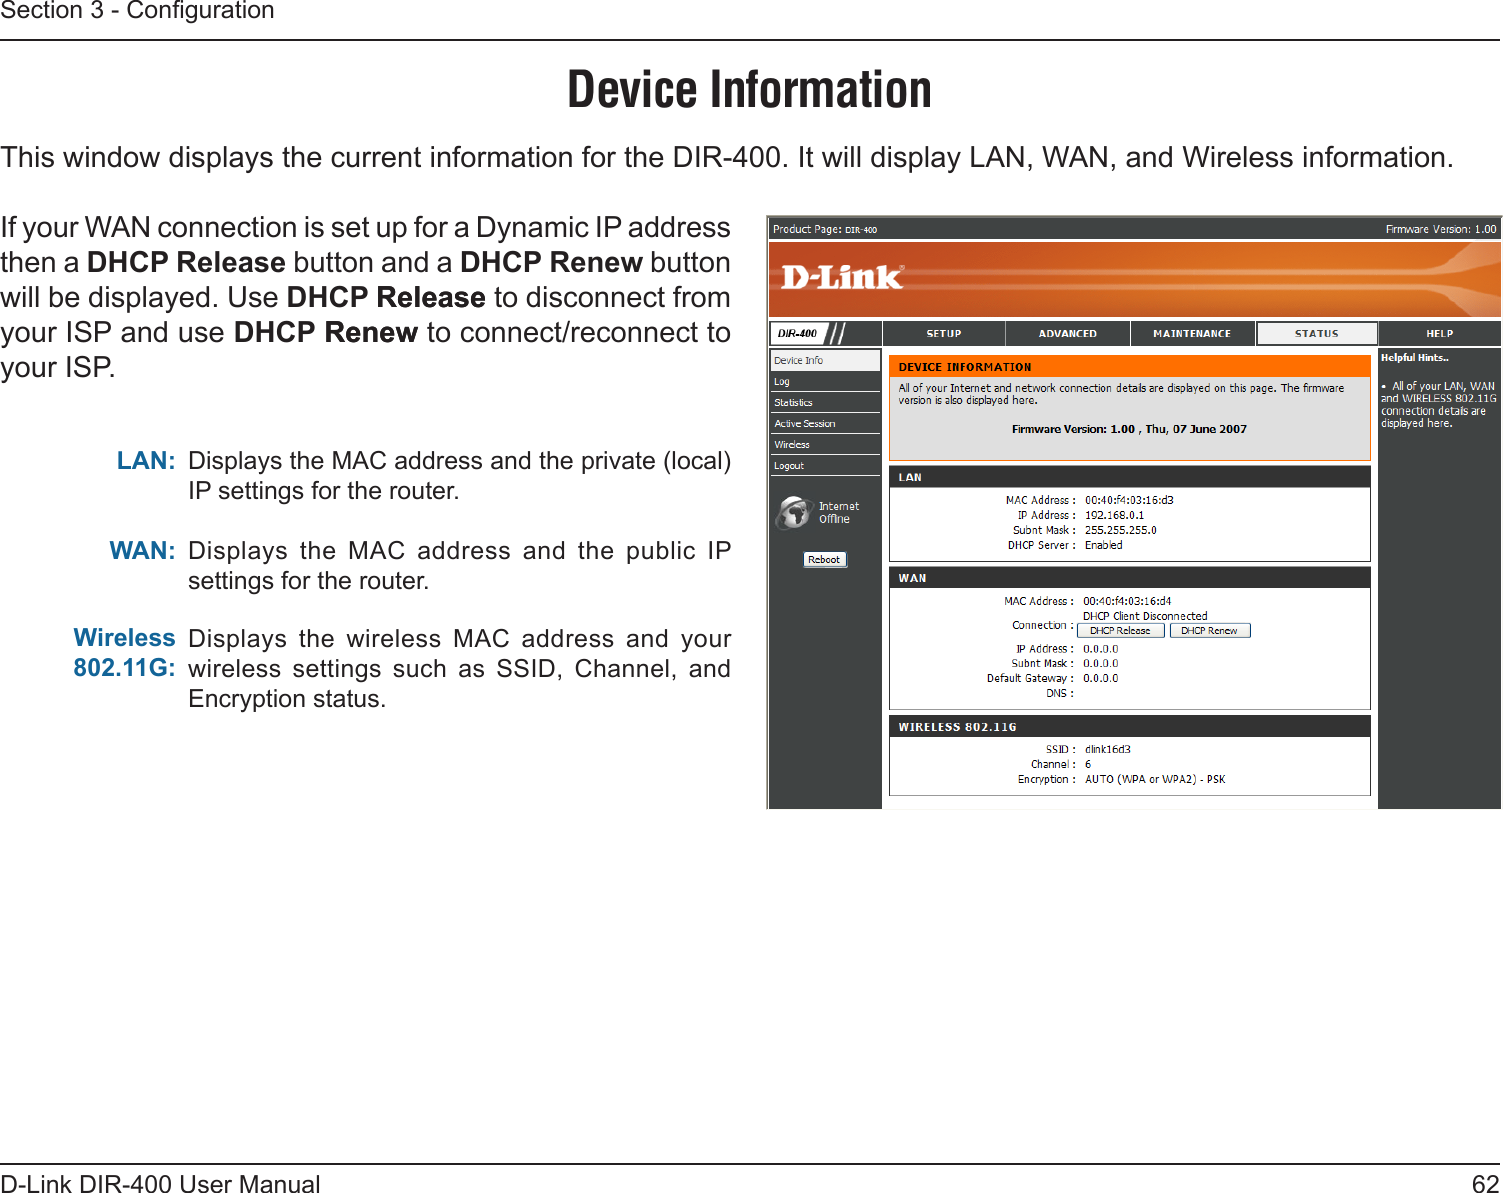Click the Default Gateway 0.0.0.0 value
This screenshot has height=1193, width=1503.
(1100, 678)
